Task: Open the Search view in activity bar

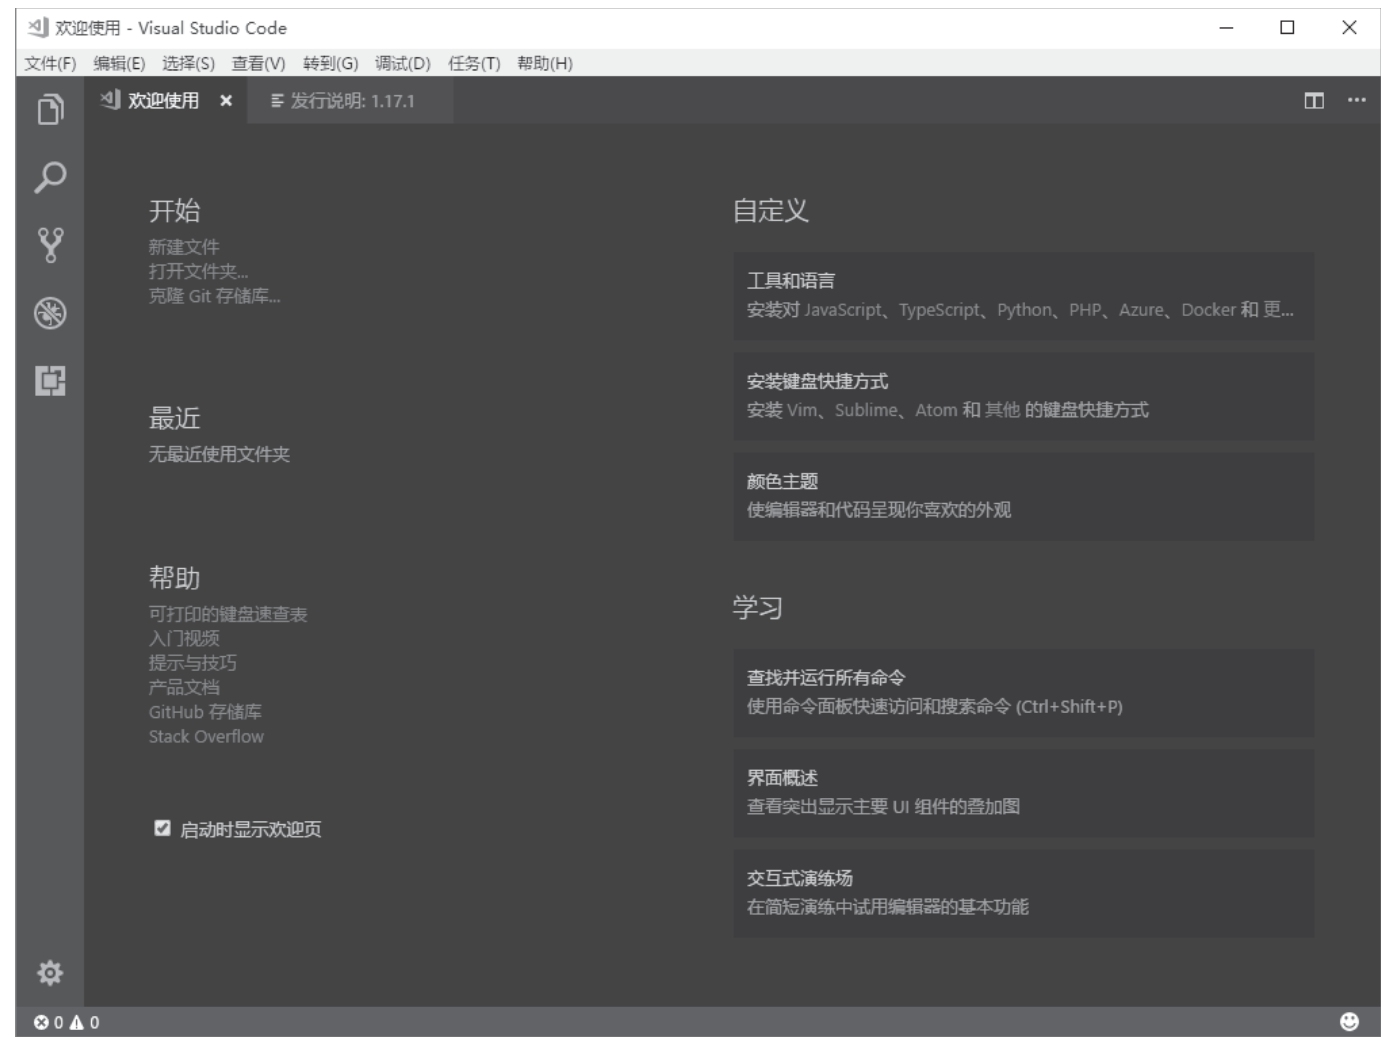Action: (50, 177)
